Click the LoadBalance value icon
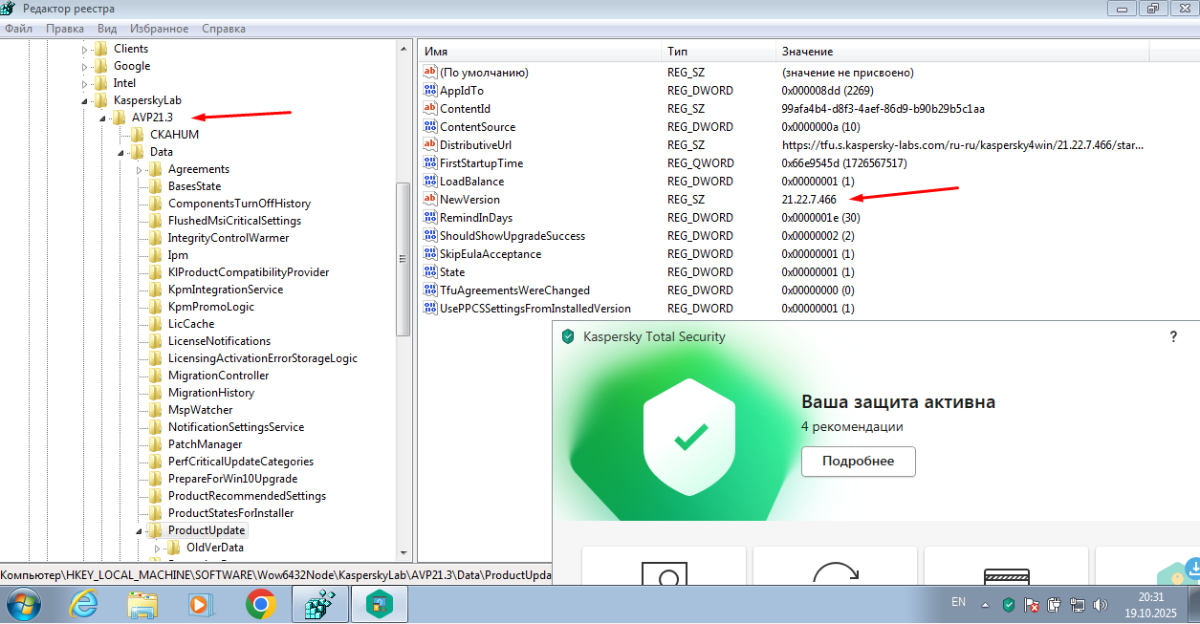The width and height of the screenshot is (1200, 624). 431,181
